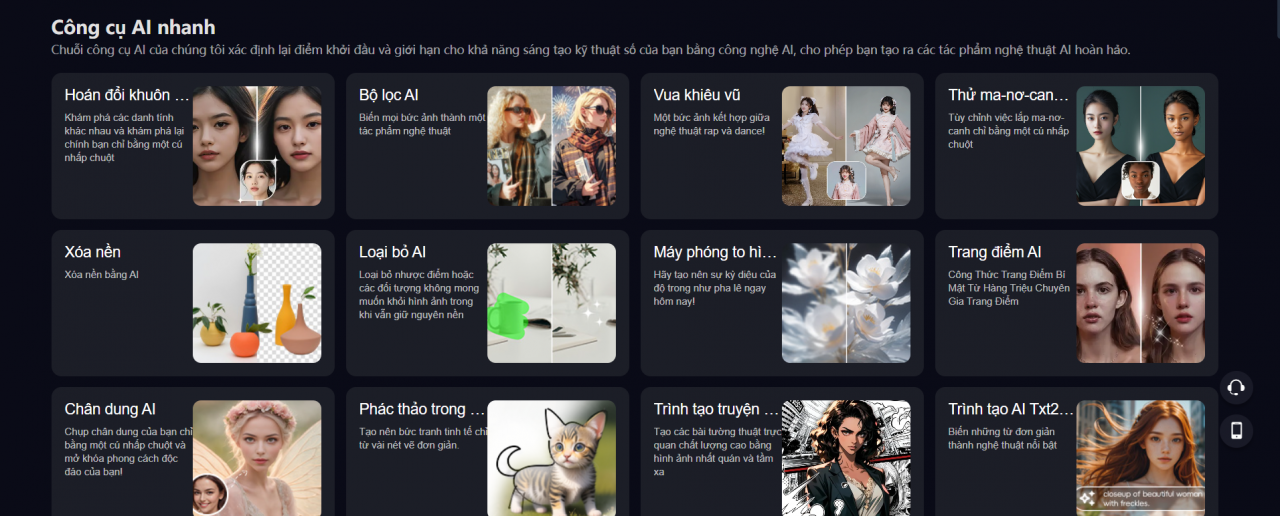
Task: Open the Loại bỏ AI green mug image
Action: pyautogui.click(x=551, y=303)
